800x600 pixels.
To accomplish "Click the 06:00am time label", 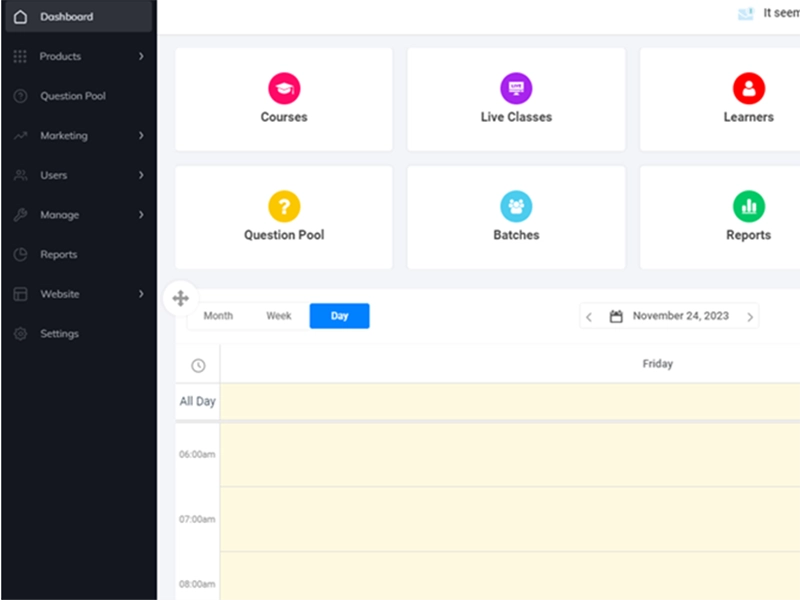I will coord(197,454).
